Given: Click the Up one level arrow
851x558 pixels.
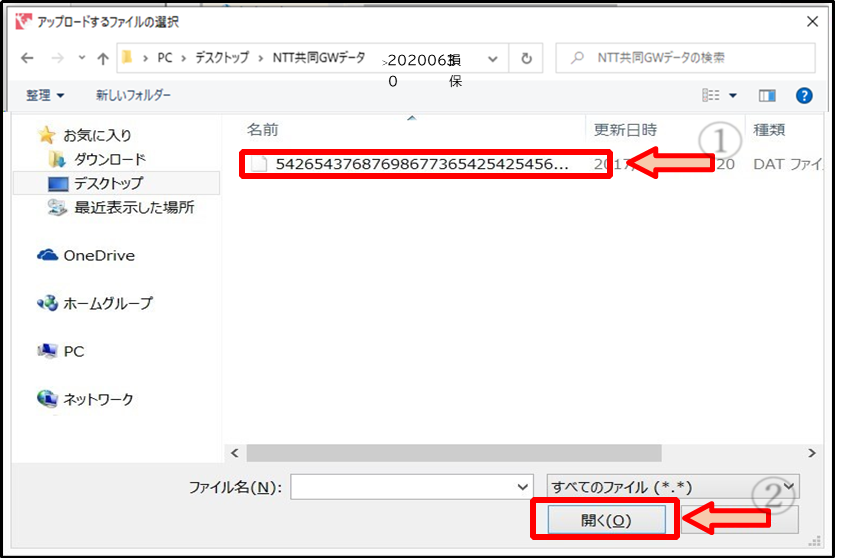Looking at the screenshot, I should tap(102, 58).
